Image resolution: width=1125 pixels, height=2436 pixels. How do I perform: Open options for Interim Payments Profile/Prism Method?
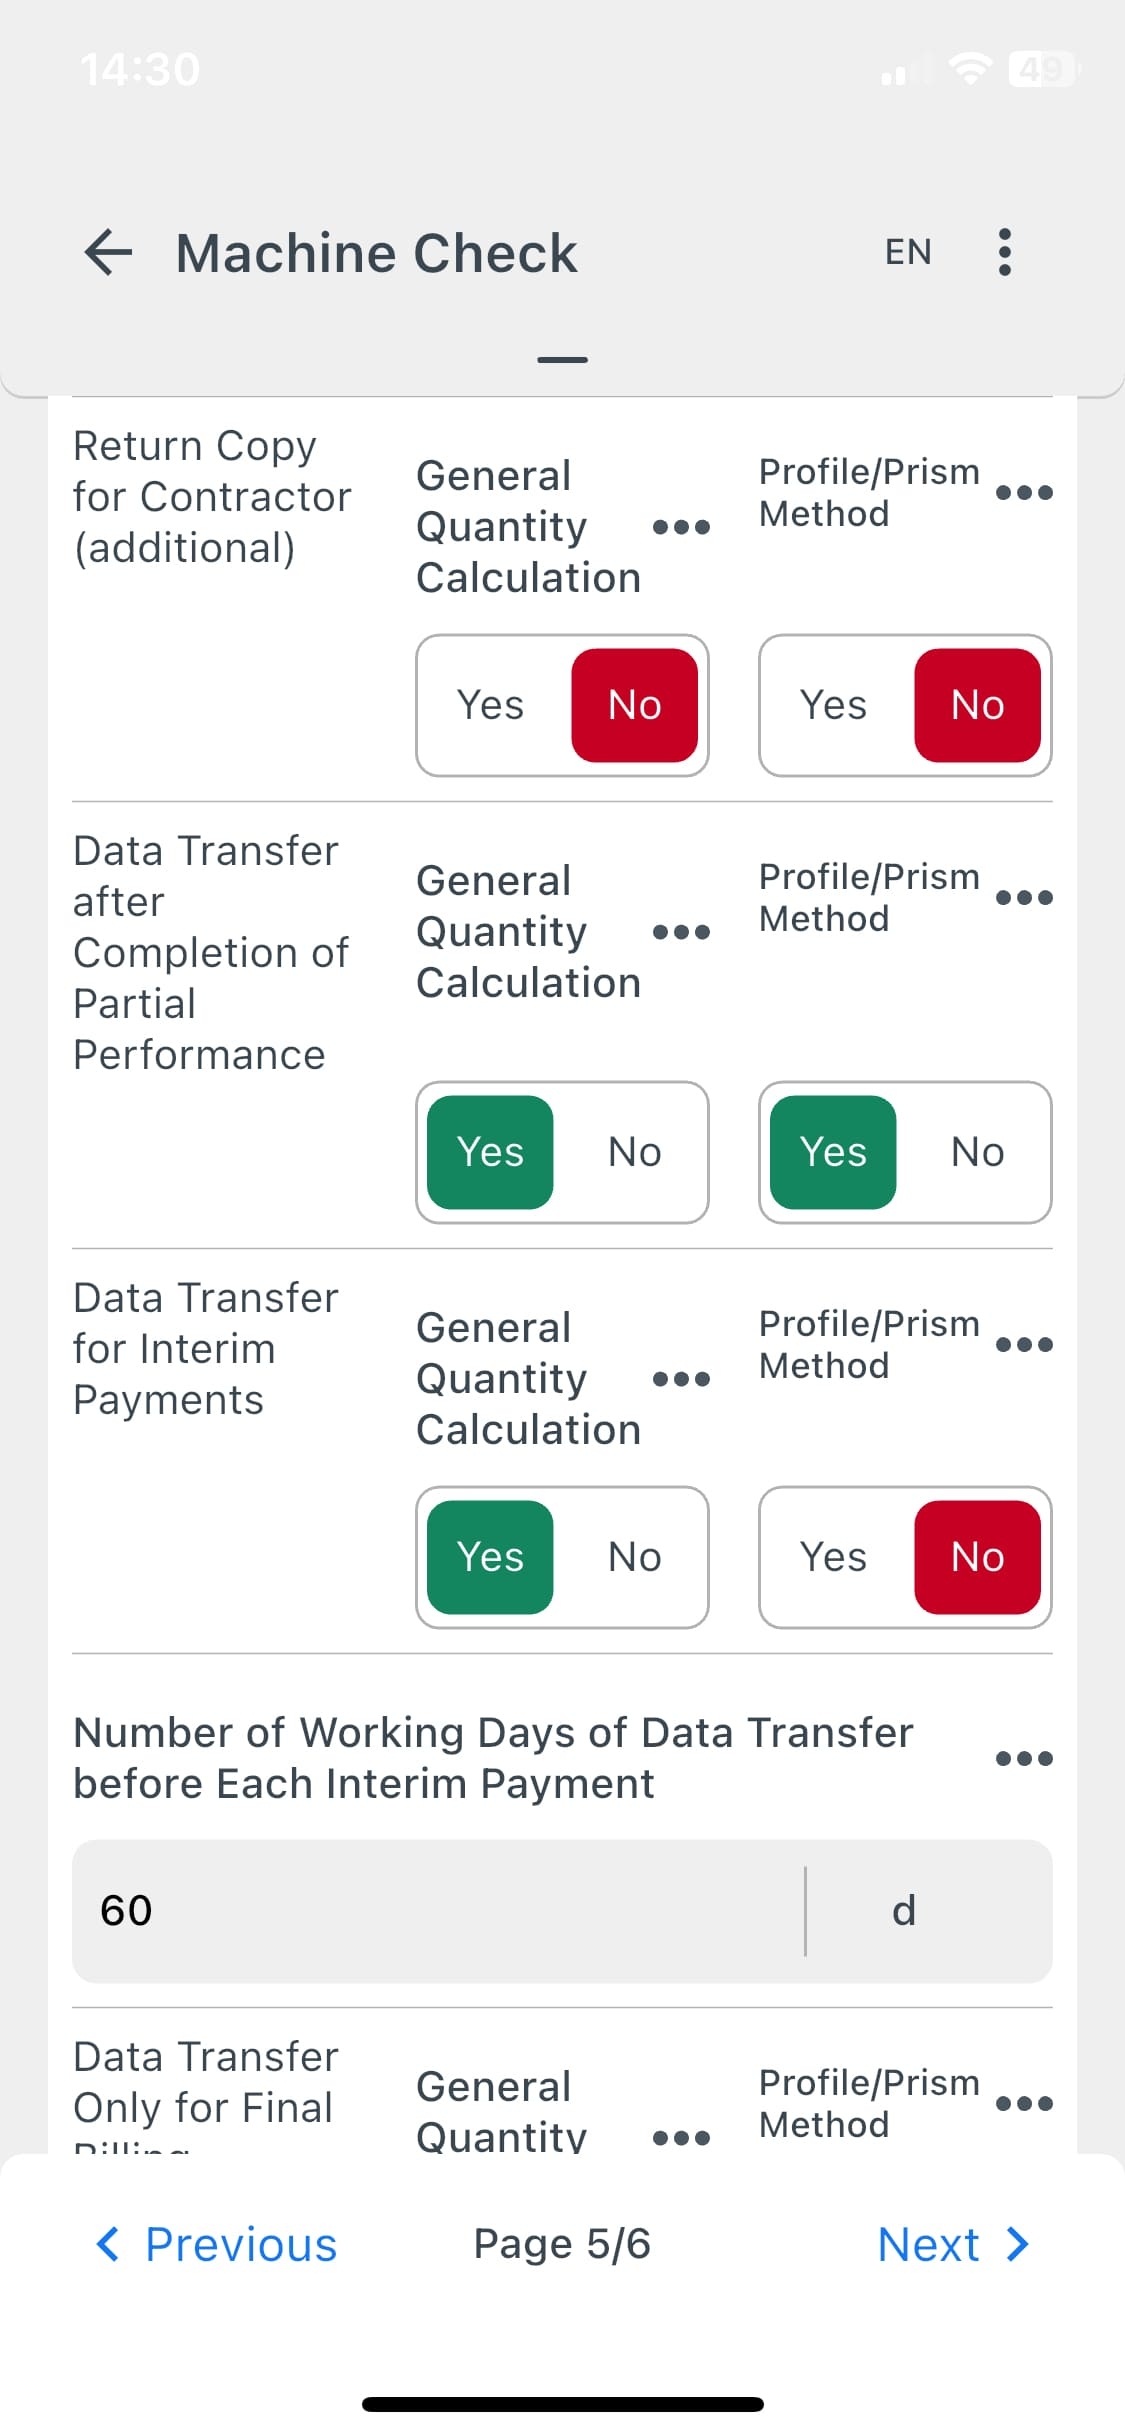click(1024, 1344)
